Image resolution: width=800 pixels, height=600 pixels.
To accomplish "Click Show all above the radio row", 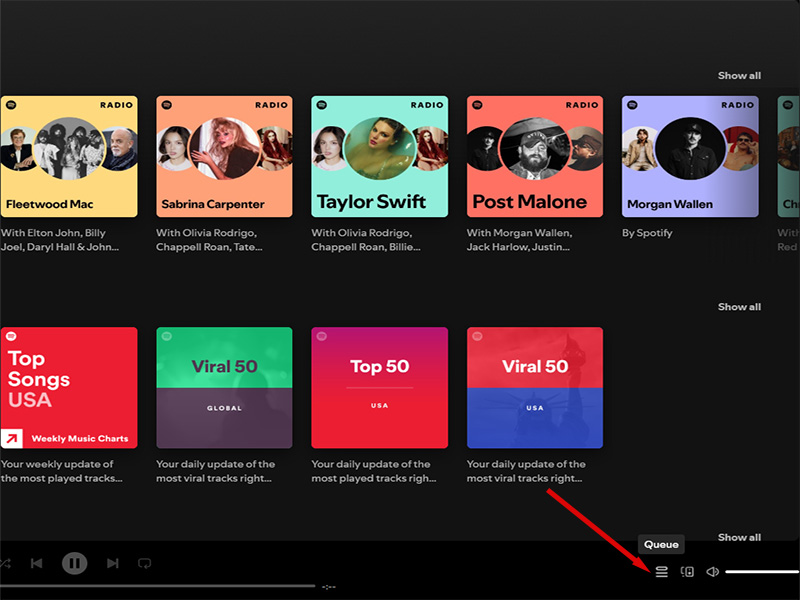I will (739, 76).
